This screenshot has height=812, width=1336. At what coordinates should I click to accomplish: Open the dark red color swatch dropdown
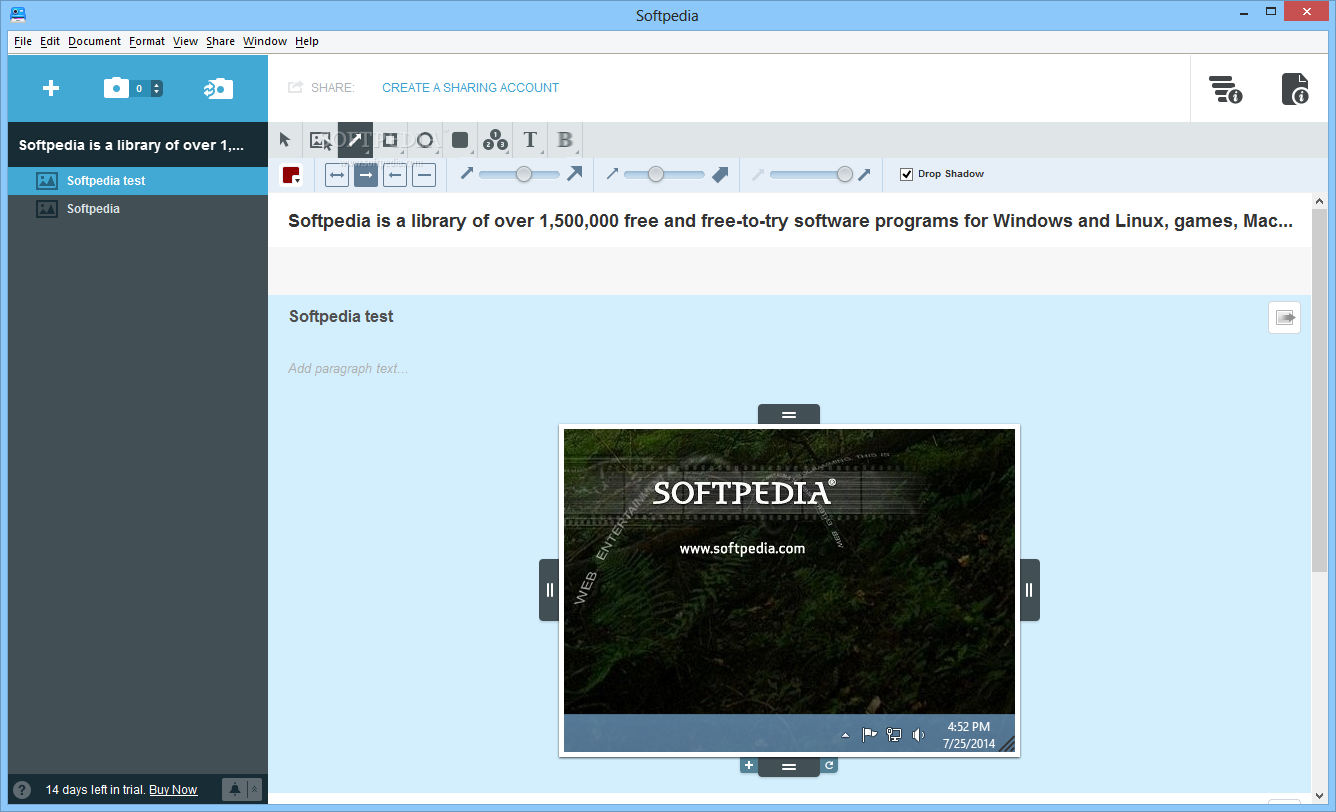pyautogui.click(x=291, y=175)
